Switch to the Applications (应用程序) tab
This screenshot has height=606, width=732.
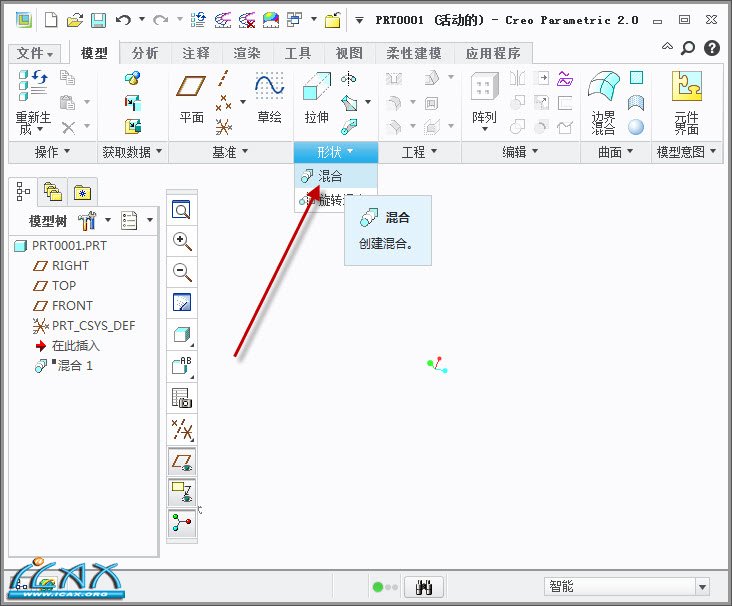point(493,53)
